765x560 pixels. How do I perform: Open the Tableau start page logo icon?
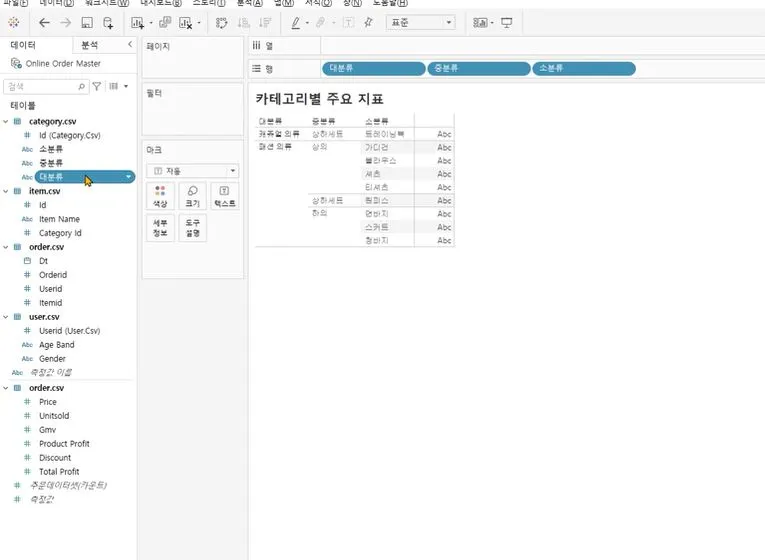coord(14,22)
